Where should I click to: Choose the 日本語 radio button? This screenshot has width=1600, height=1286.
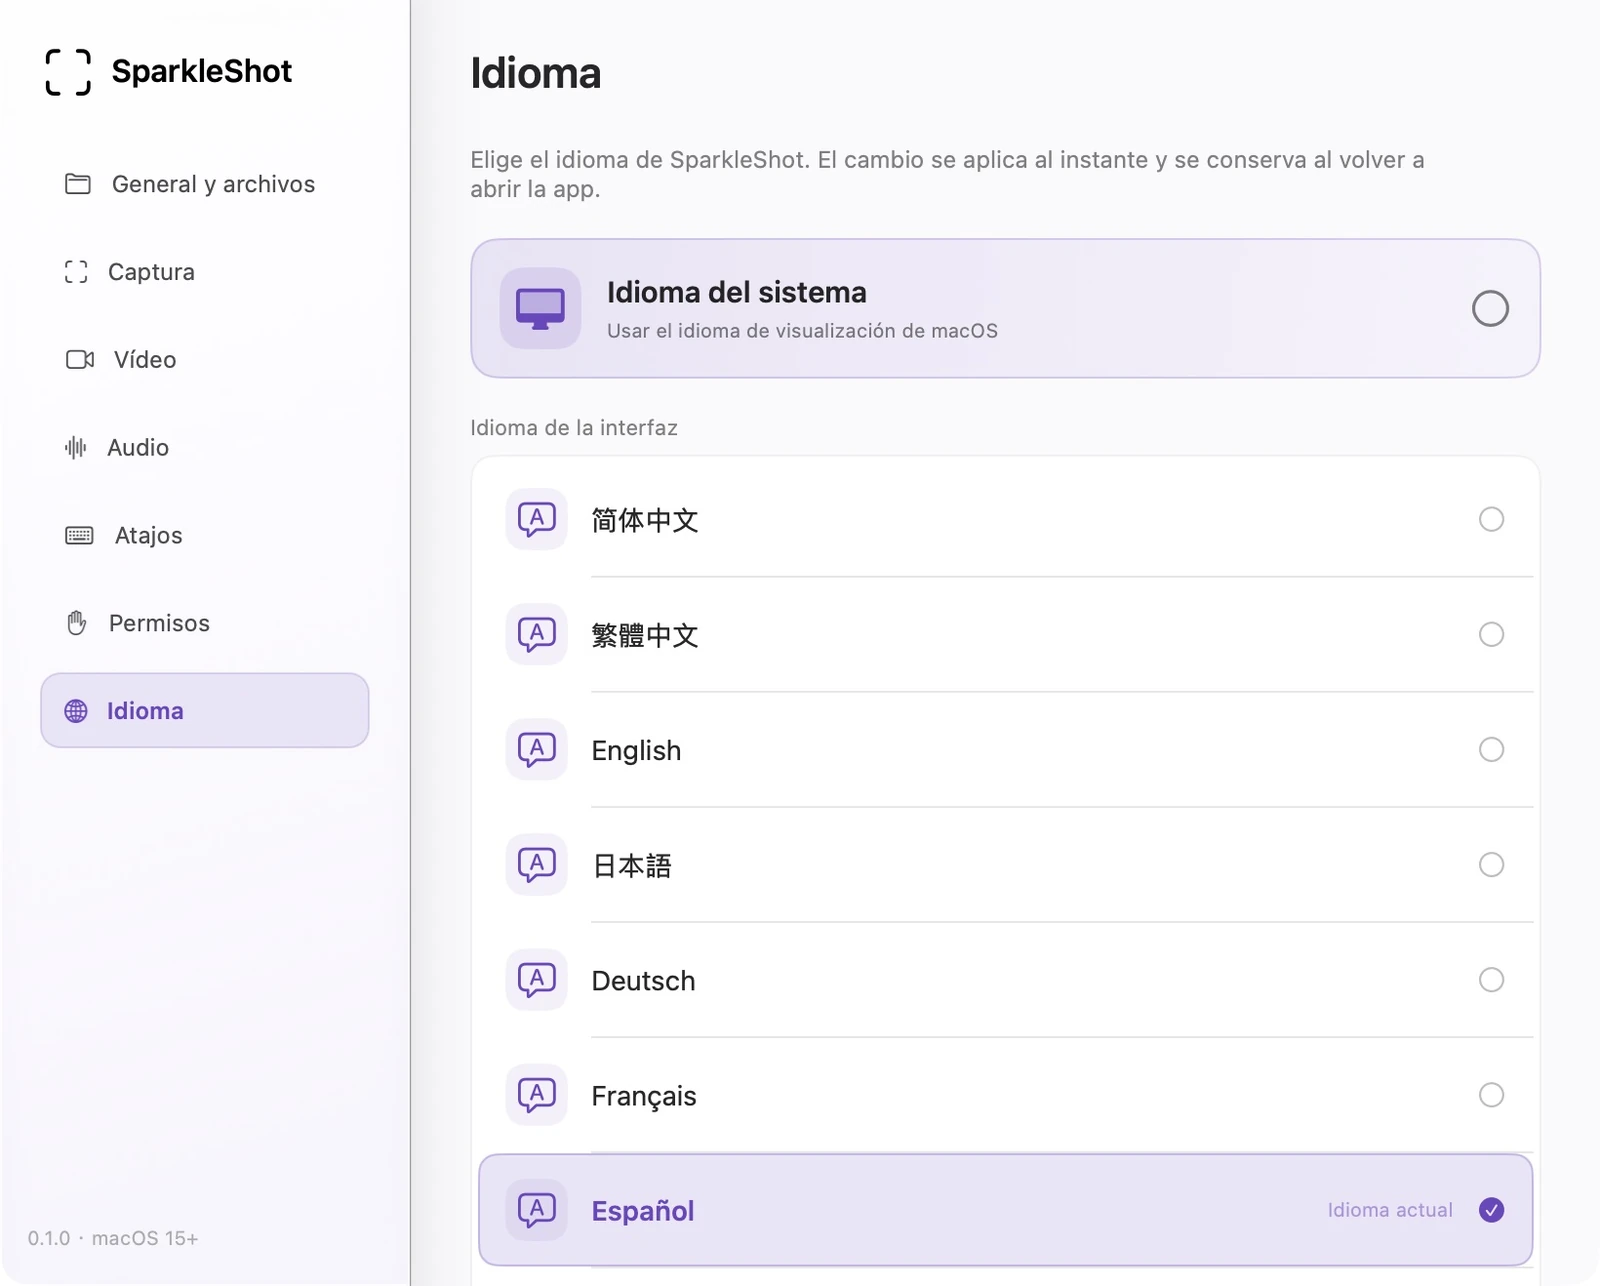[x=1491, y=864]
